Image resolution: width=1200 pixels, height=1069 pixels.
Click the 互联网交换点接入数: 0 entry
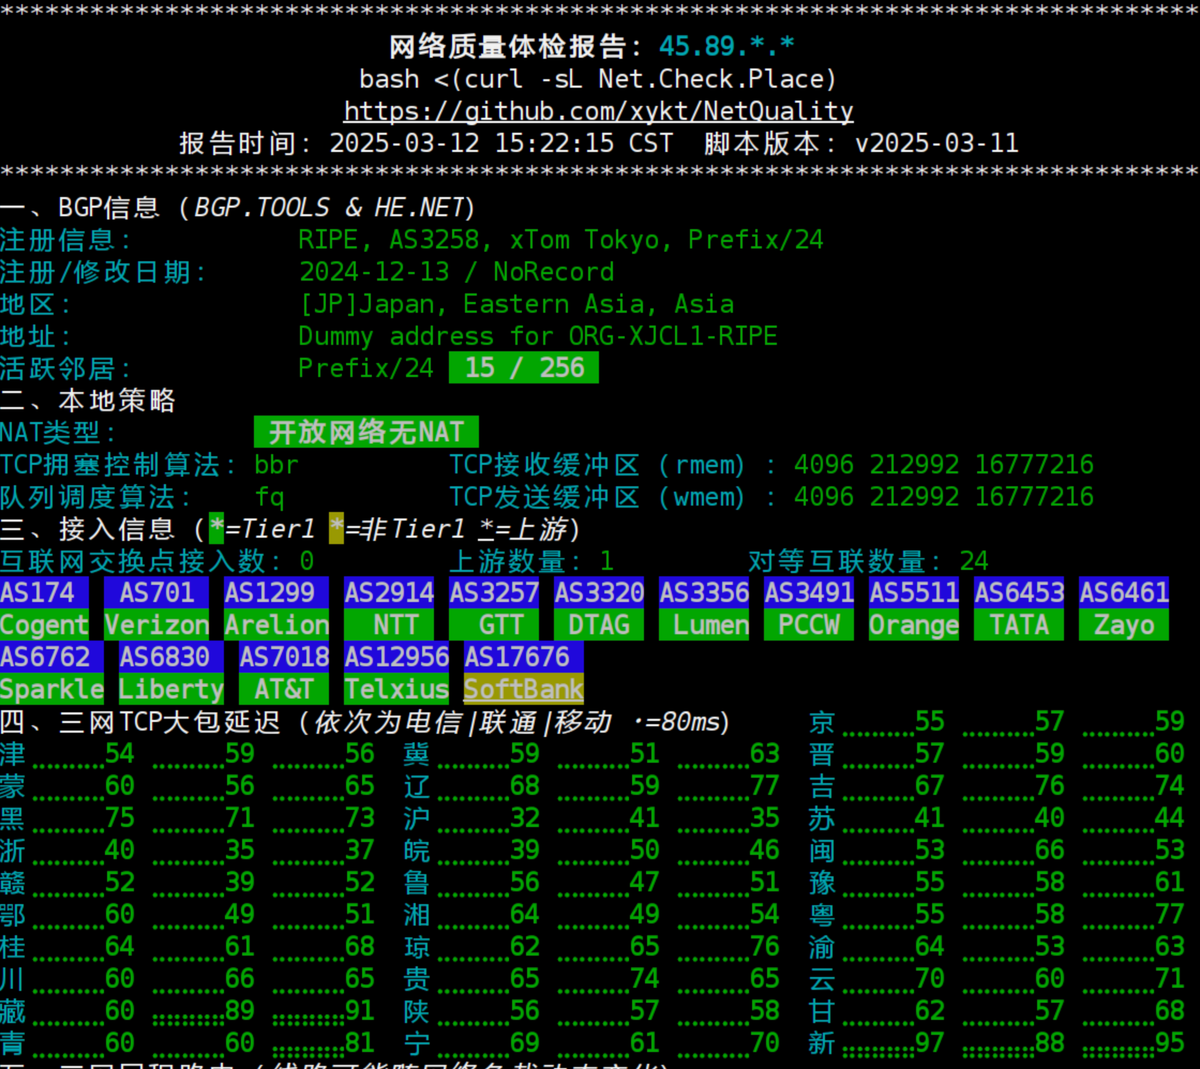pos(157,561)
